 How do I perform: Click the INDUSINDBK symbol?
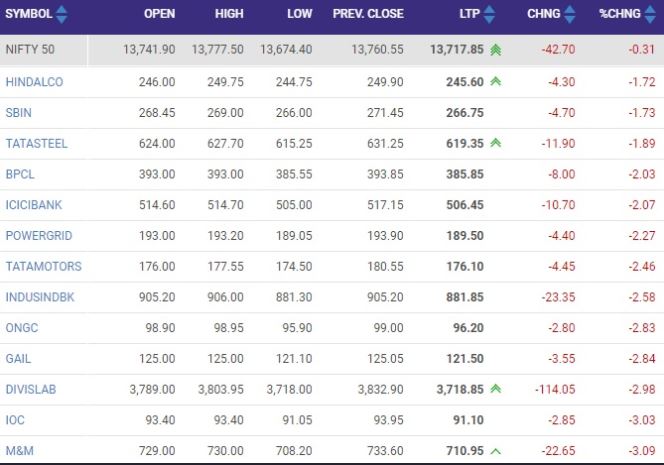[39, 297]
